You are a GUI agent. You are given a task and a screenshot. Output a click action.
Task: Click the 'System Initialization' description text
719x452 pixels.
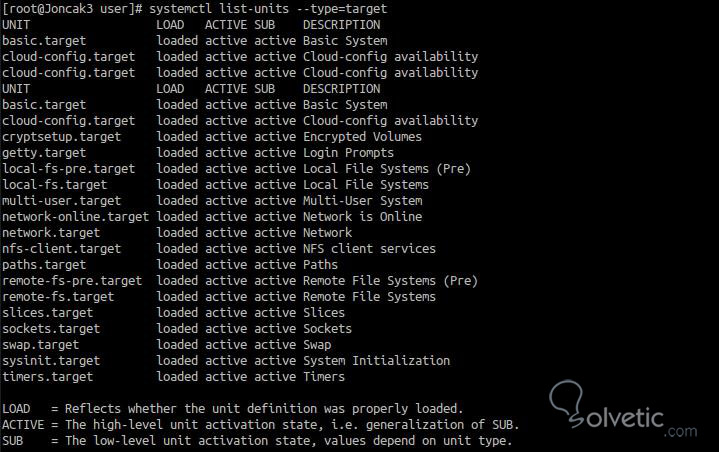point(376,361)
